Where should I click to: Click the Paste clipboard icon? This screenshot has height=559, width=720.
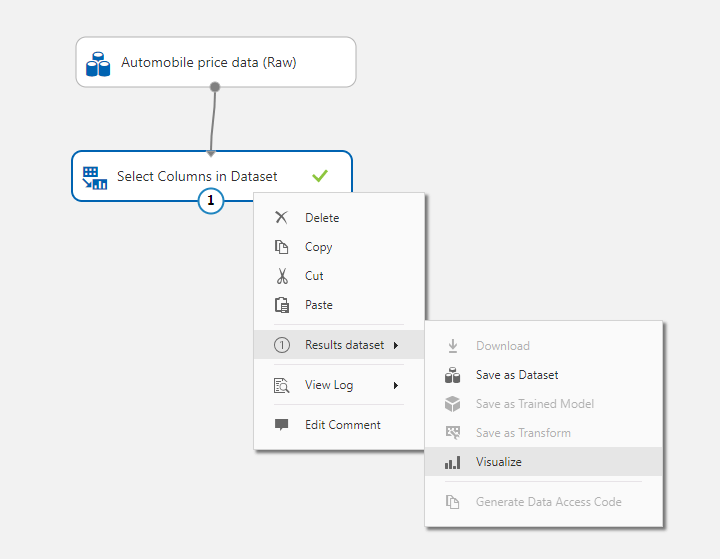pos(282,305)
